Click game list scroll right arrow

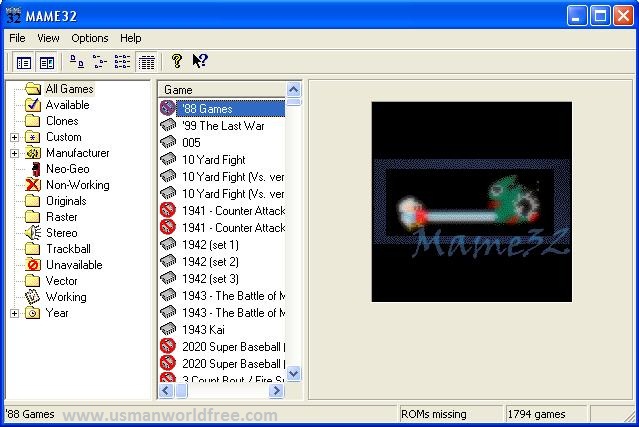(x=276, y=391)
